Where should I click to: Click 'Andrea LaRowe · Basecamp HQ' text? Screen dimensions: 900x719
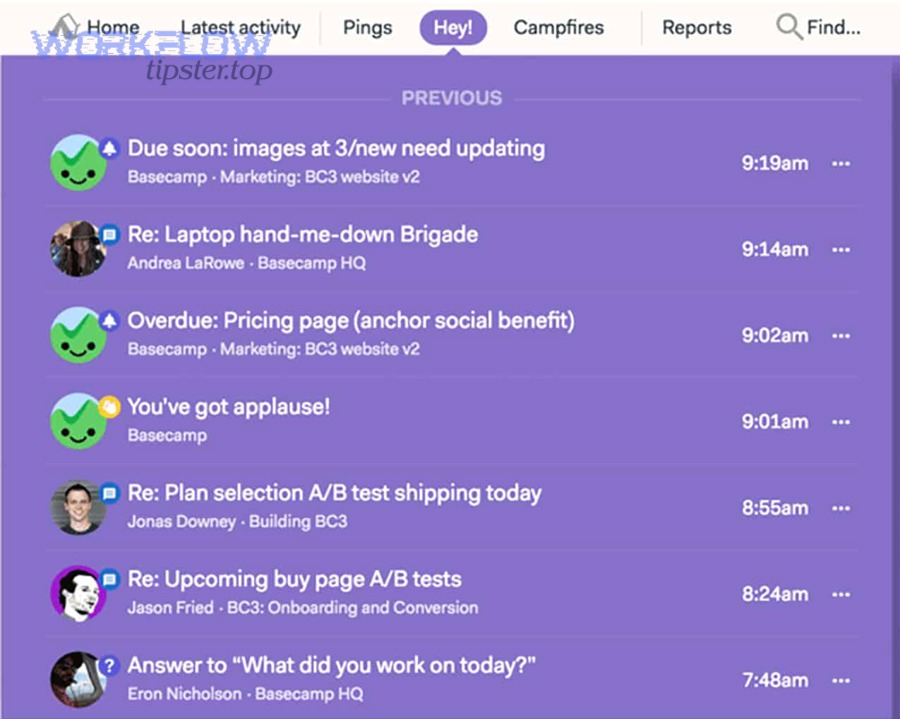[x=247, y=263]
